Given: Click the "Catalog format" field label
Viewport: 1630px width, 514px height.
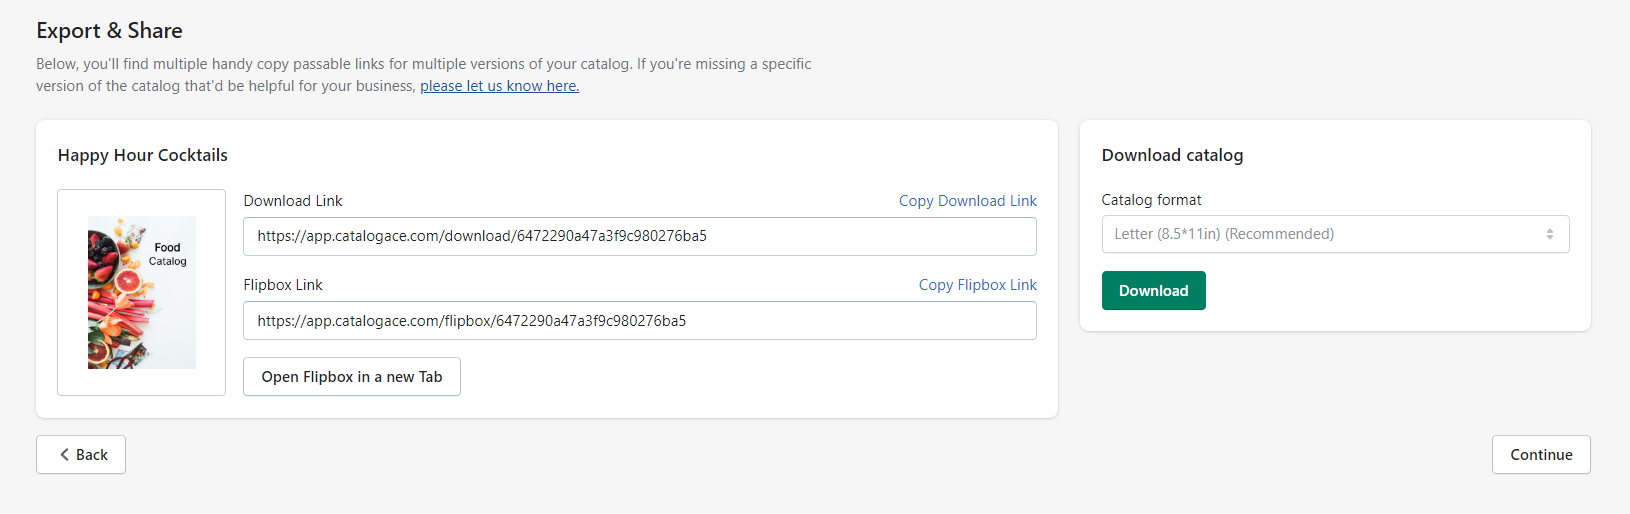Looking at the screenshot, I should pos(1151,200).
